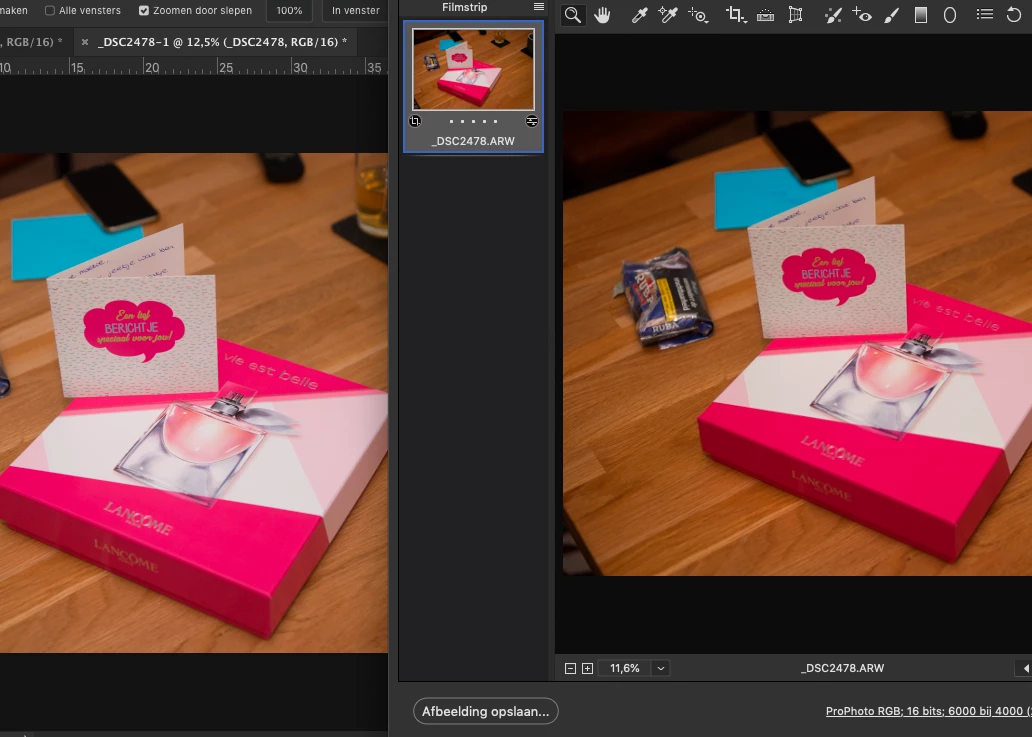The height and width of the screenshot is (737, 1032).
Task: Click the adjustments badge on the filmstrip thumbnail
Action: [x=532, y=121]
